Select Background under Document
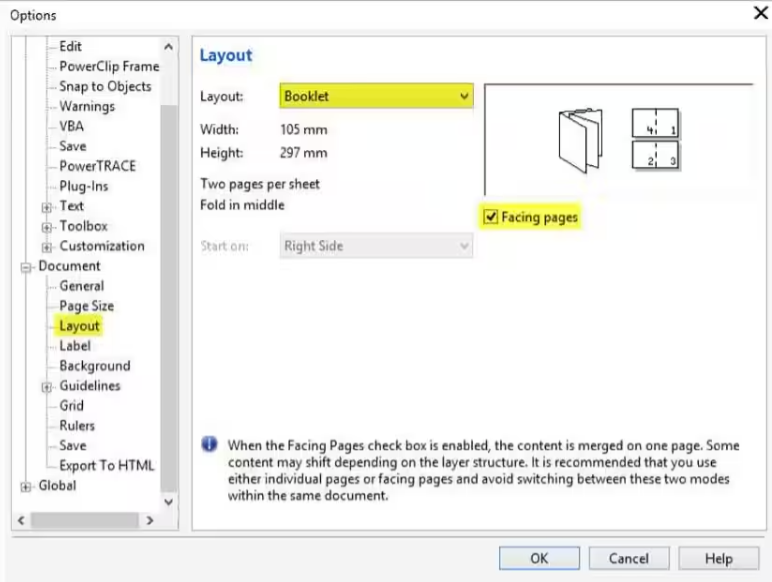The width and height of the screenshot is (772, 582). pyautogui.click(x=95, y=366)
